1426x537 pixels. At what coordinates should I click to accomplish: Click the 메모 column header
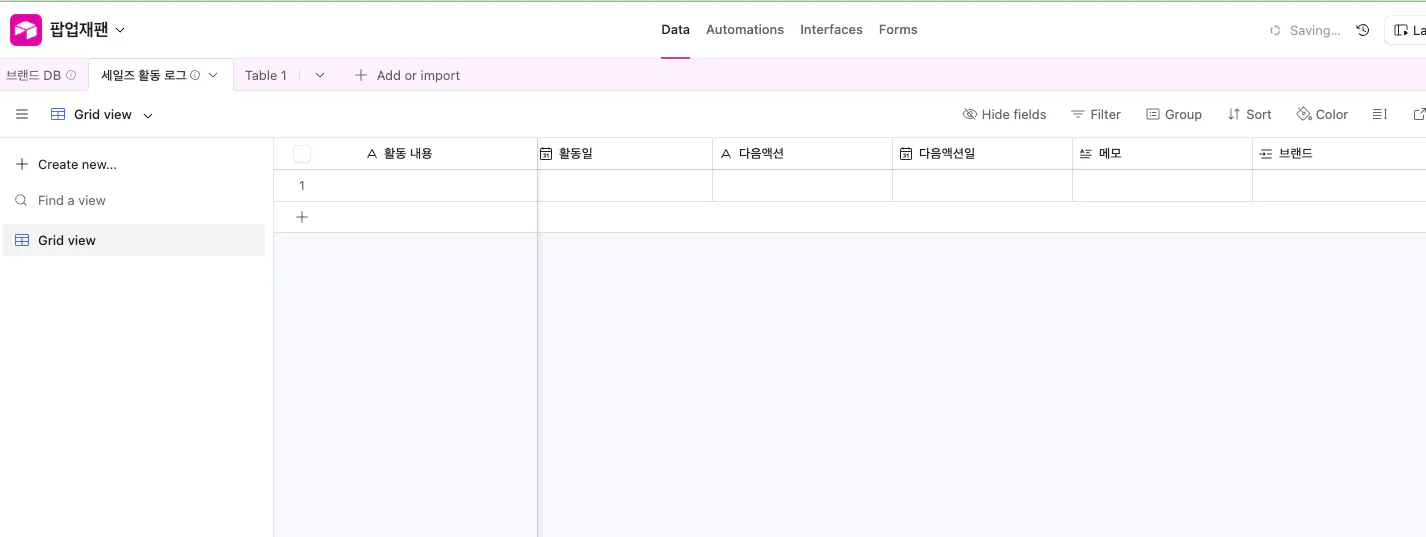click(1162, 154)
